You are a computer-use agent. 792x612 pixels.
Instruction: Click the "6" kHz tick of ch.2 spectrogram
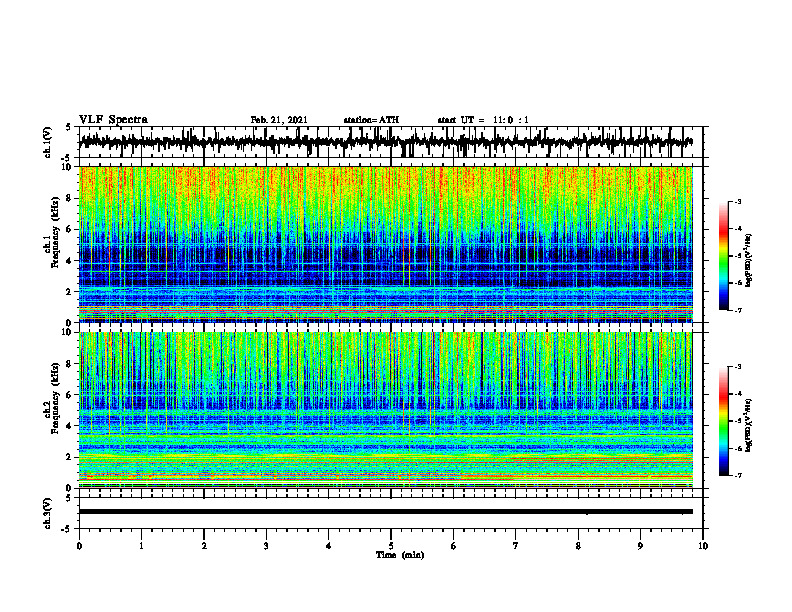pyautogui.click(x=70, y=395)
